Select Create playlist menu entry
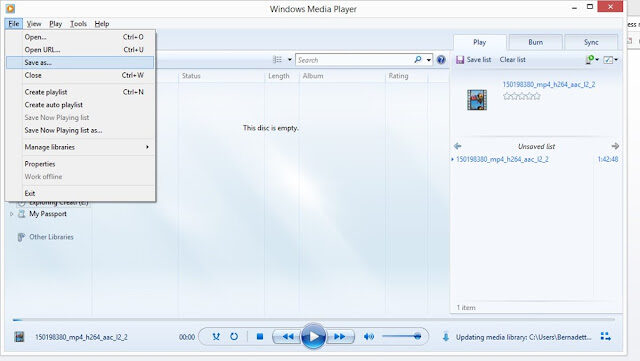Screen dimensions: 640x361 (80, 92)
